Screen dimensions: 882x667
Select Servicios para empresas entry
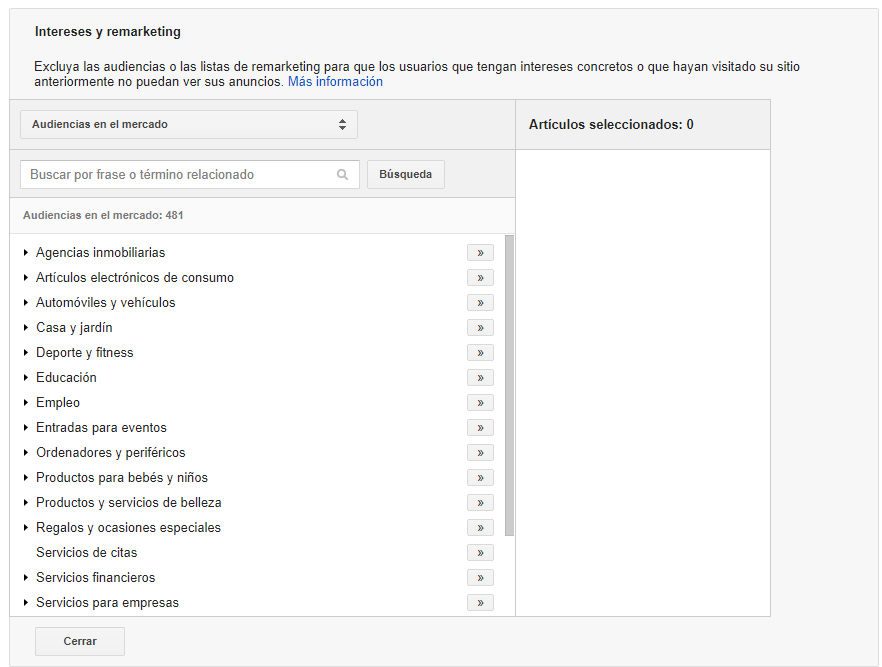point(107,603)
